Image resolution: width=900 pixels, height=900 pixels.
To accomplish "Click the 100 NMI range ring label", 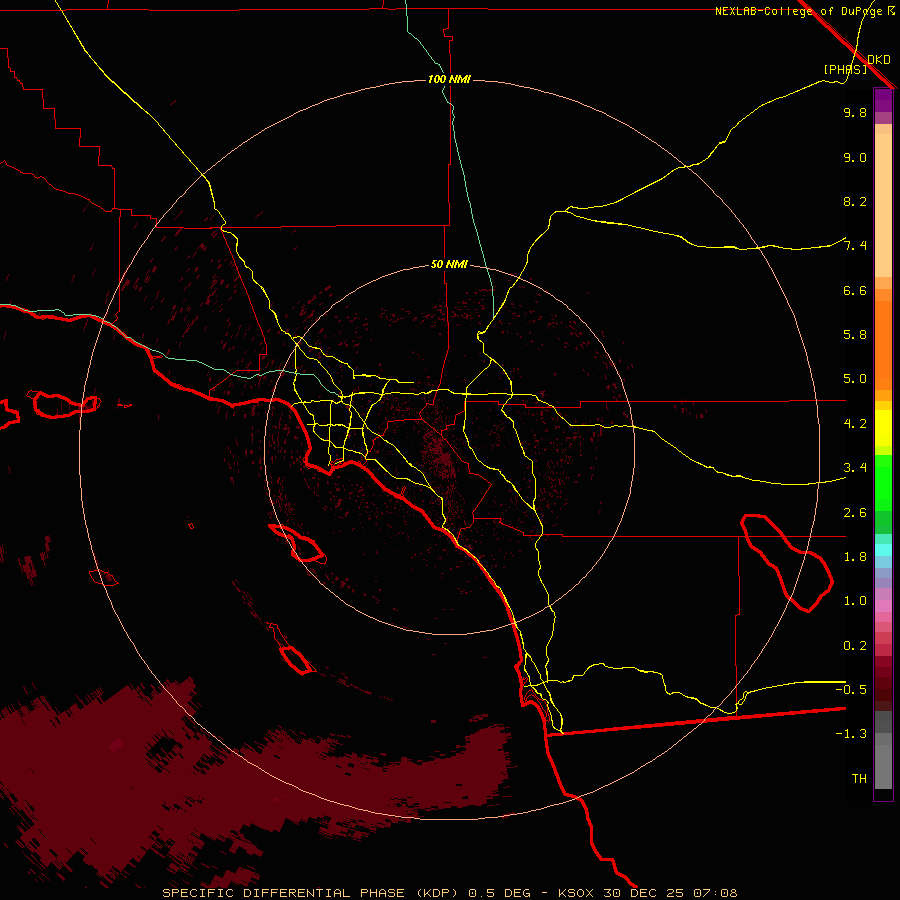I will [449, 79].
